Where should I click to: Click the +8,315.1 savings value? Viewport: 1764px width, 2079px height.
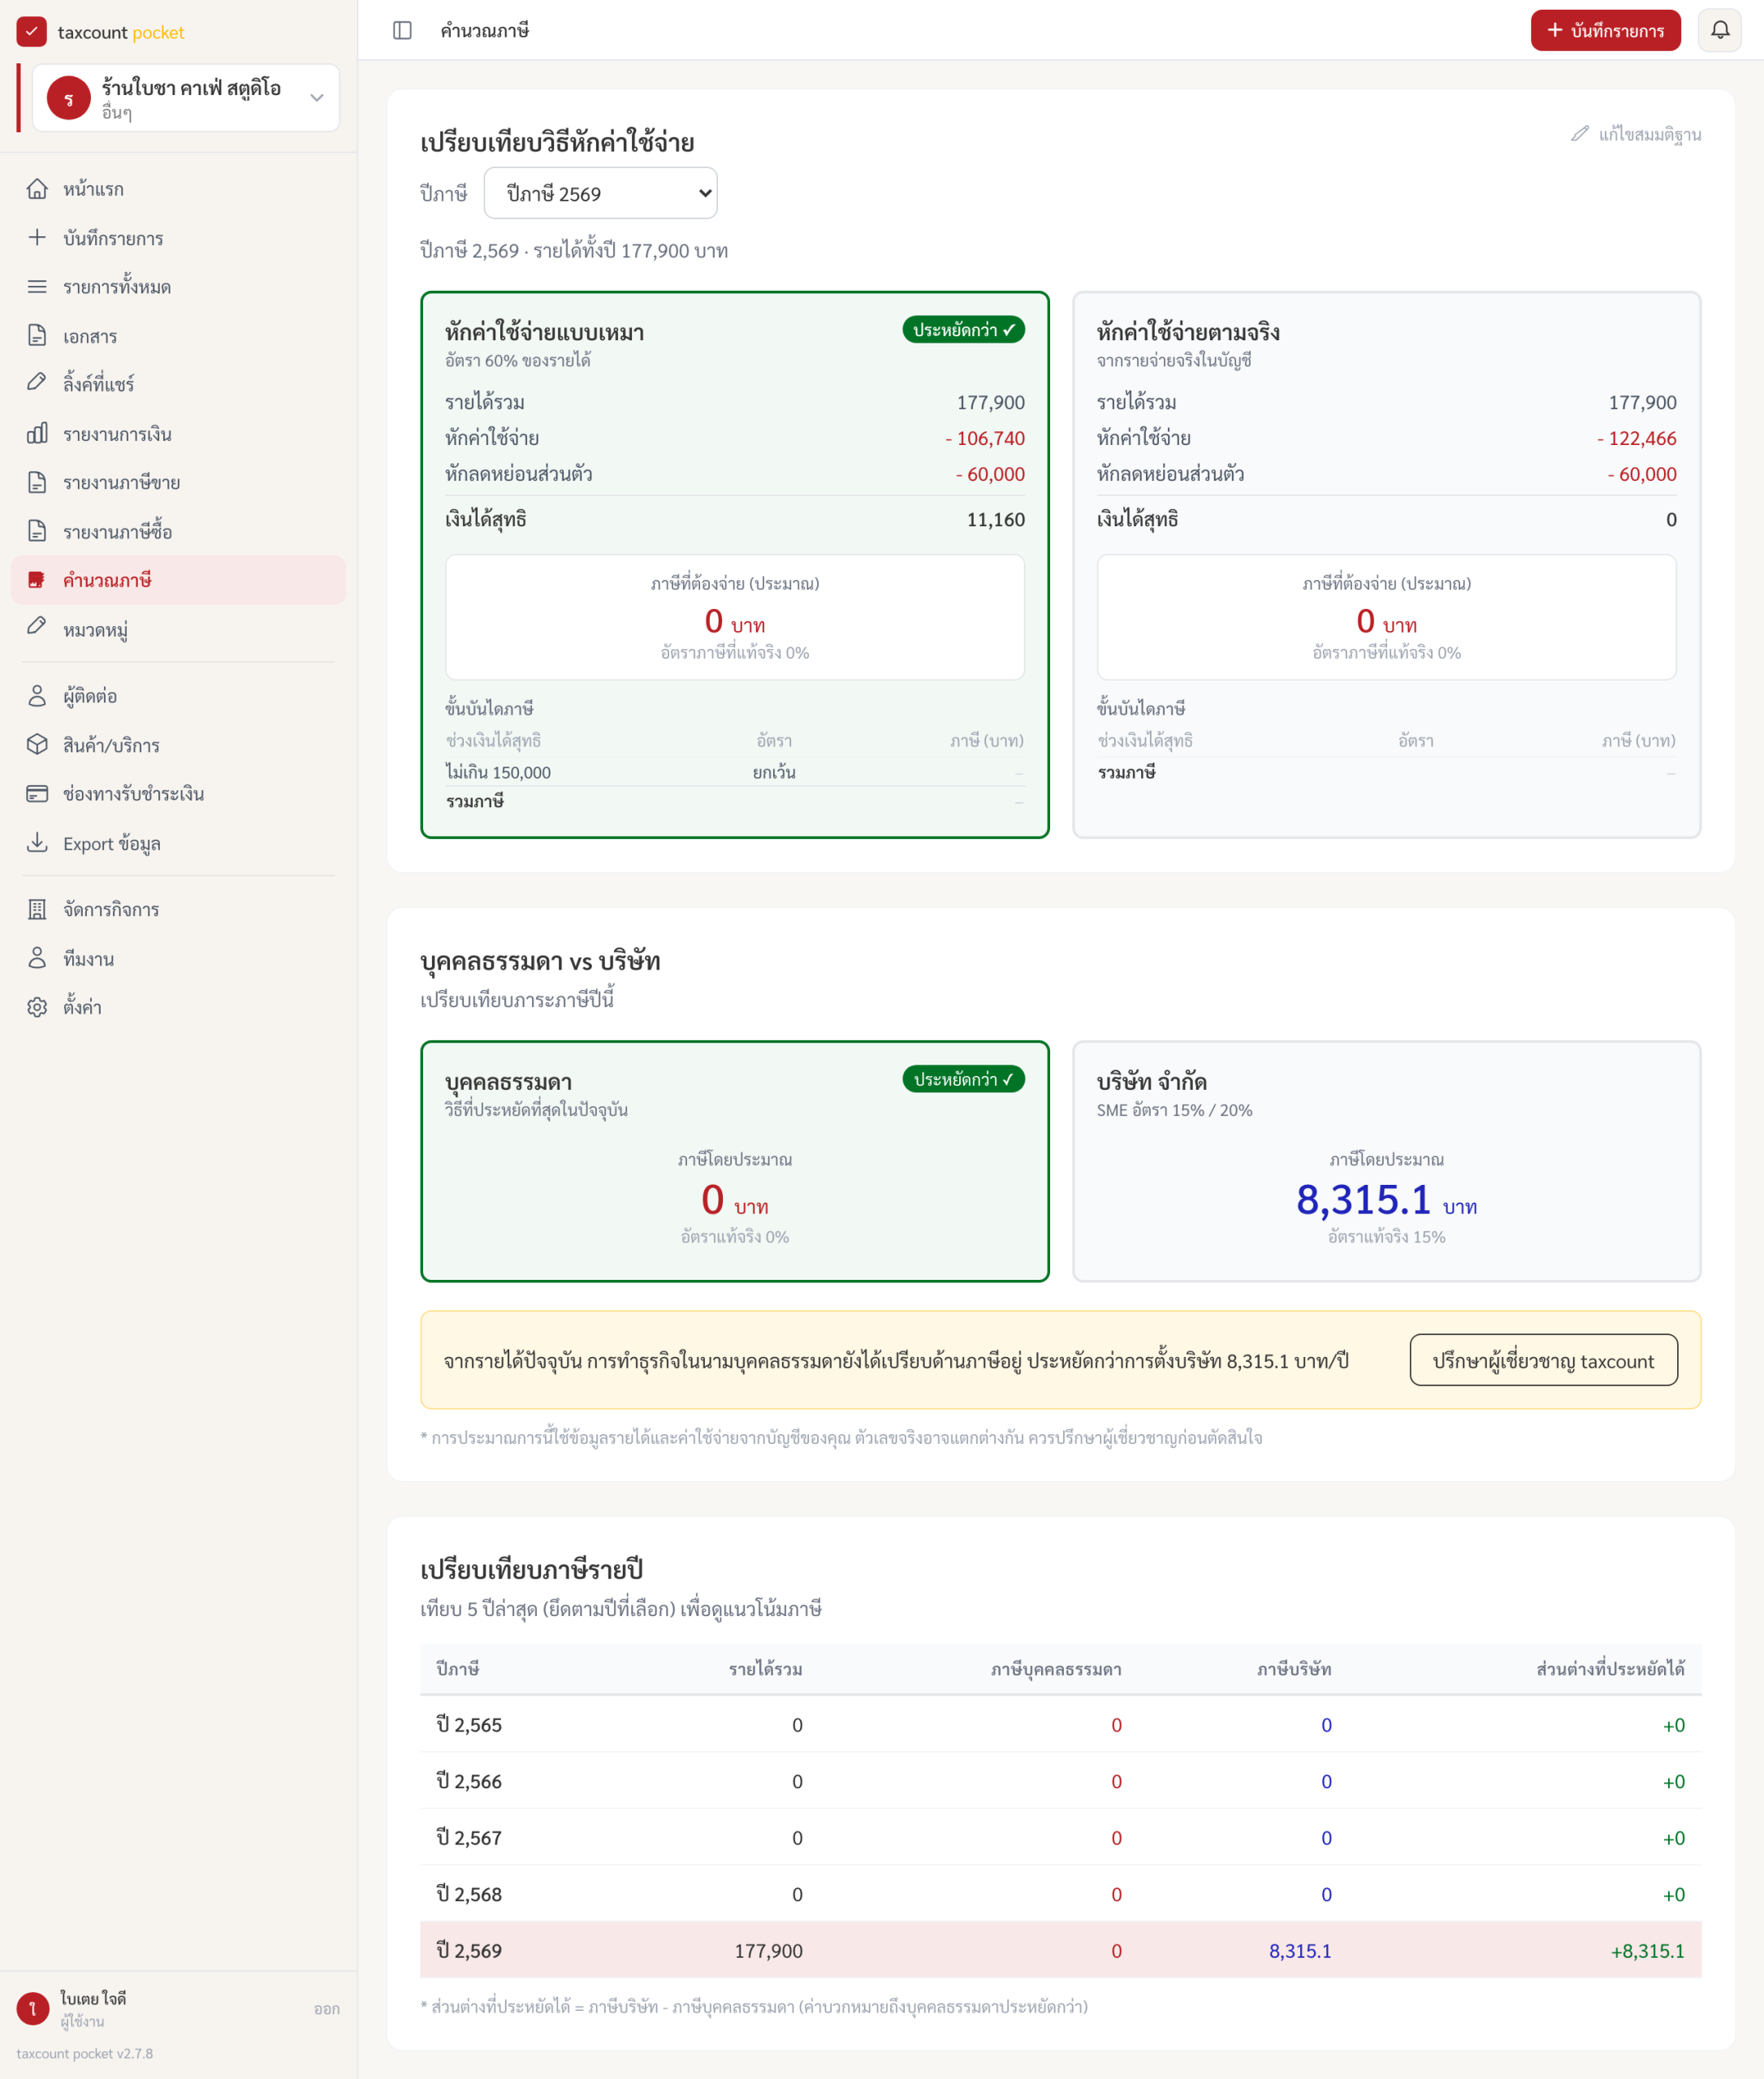click(x=1647, y=1951)
